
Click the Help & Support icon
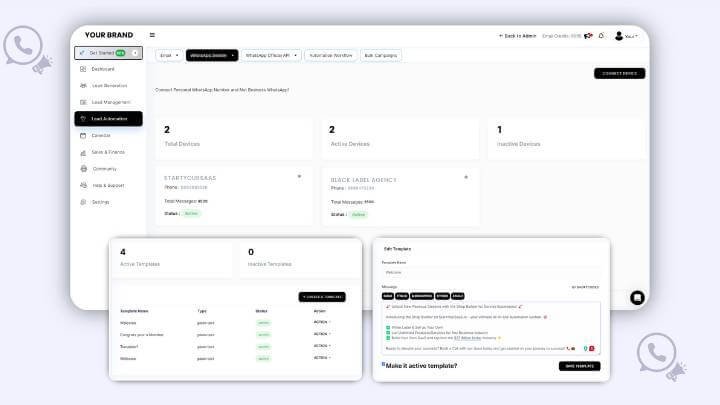tap(82, 185)
